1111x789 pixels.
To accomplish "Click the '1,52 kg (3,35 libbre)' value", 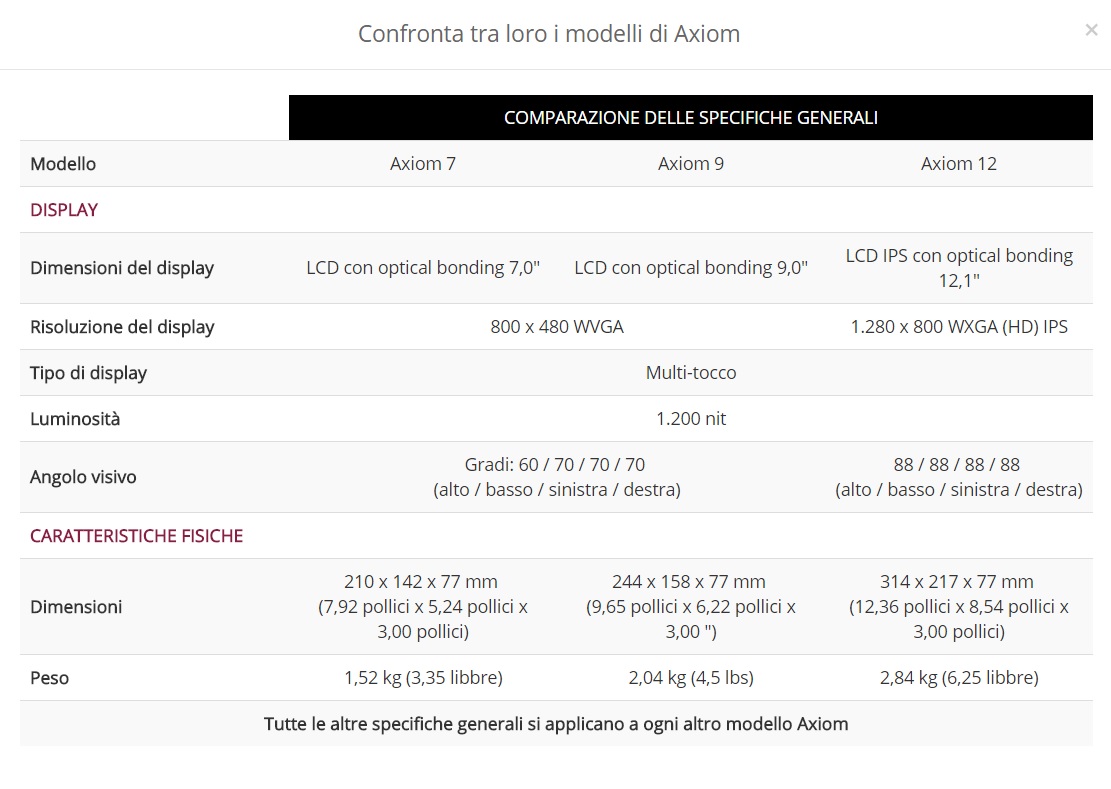I will coord(423,678).
